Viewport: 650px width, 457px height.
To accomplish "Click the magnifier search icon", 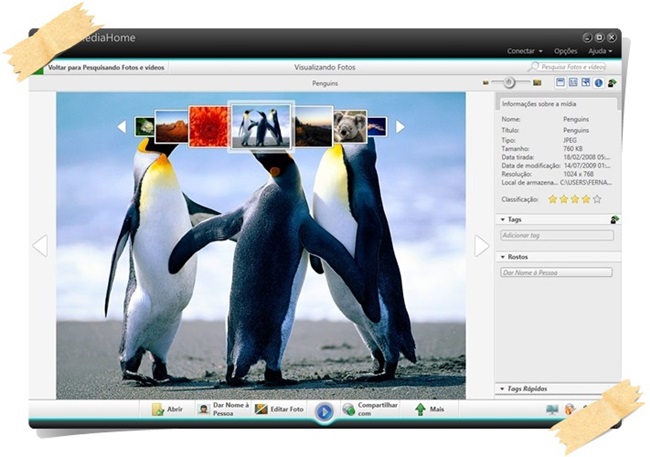I will pyautogui.click(x=534, y=66).
